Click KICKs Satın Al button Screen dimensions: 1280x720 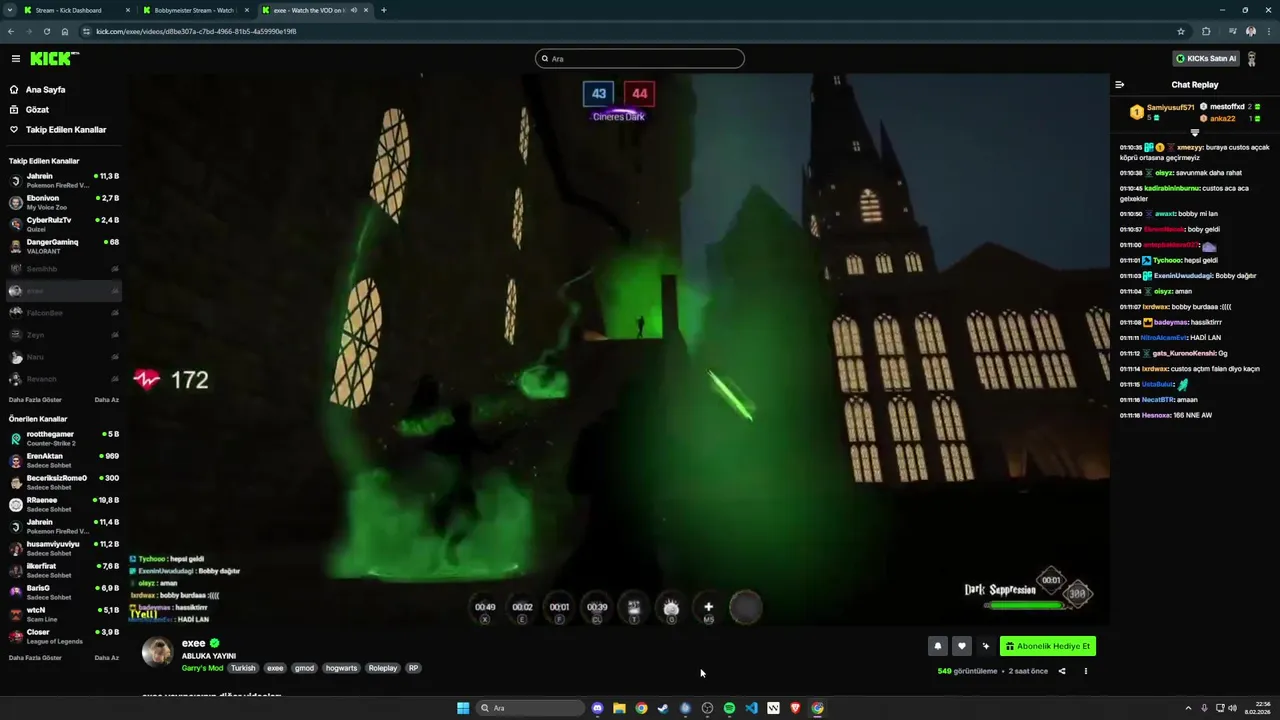point(1206,58)
